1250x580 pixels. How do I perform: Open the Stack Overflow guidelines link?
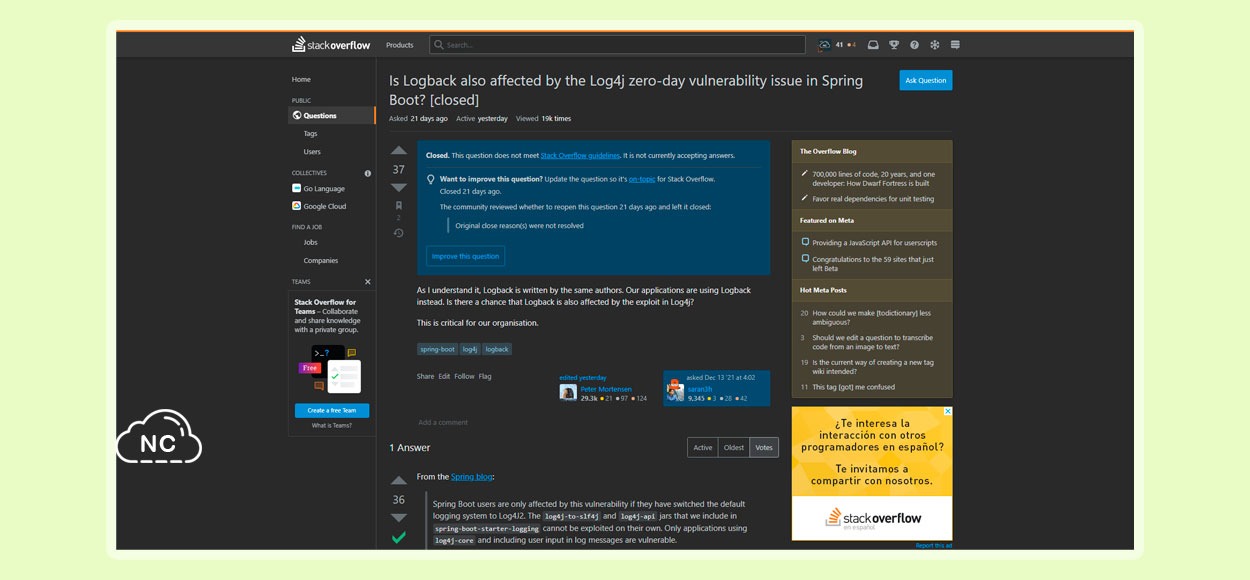click(580, 155)
